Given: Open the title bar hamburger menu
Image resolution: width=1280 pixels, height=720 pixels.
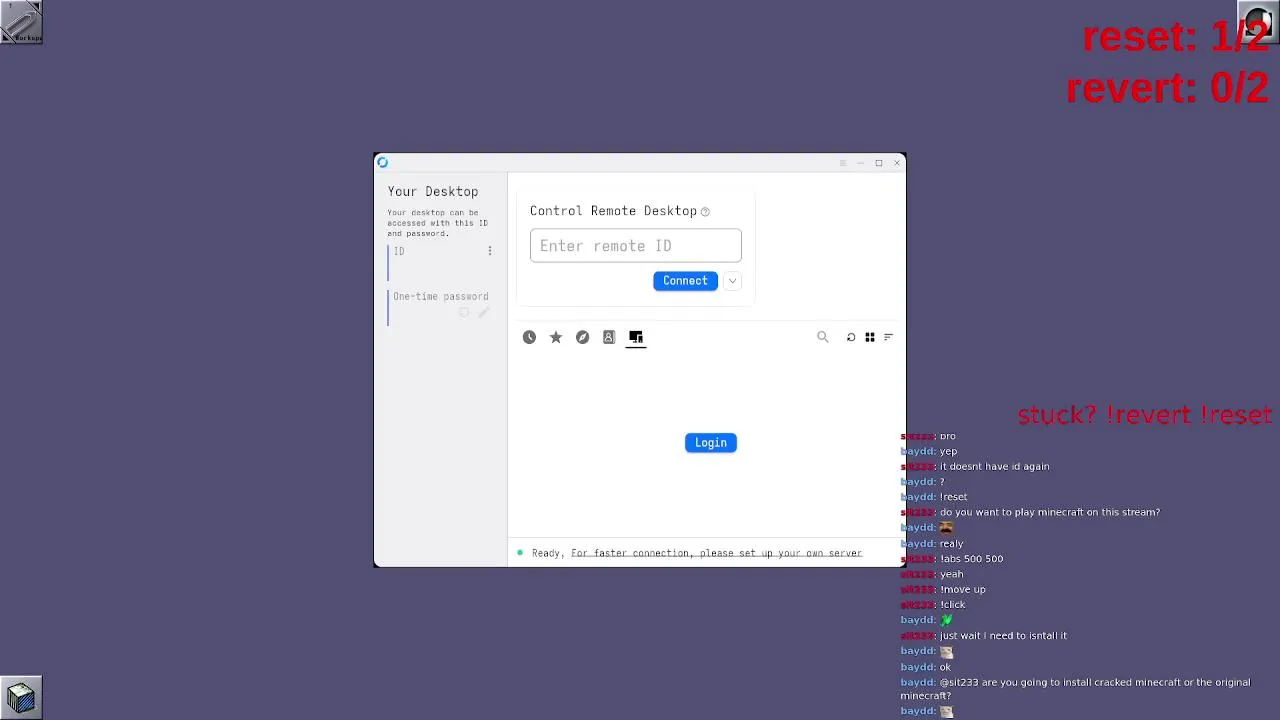Looking at the screenshot, I should pyautogui.click(x=843, y=163).
